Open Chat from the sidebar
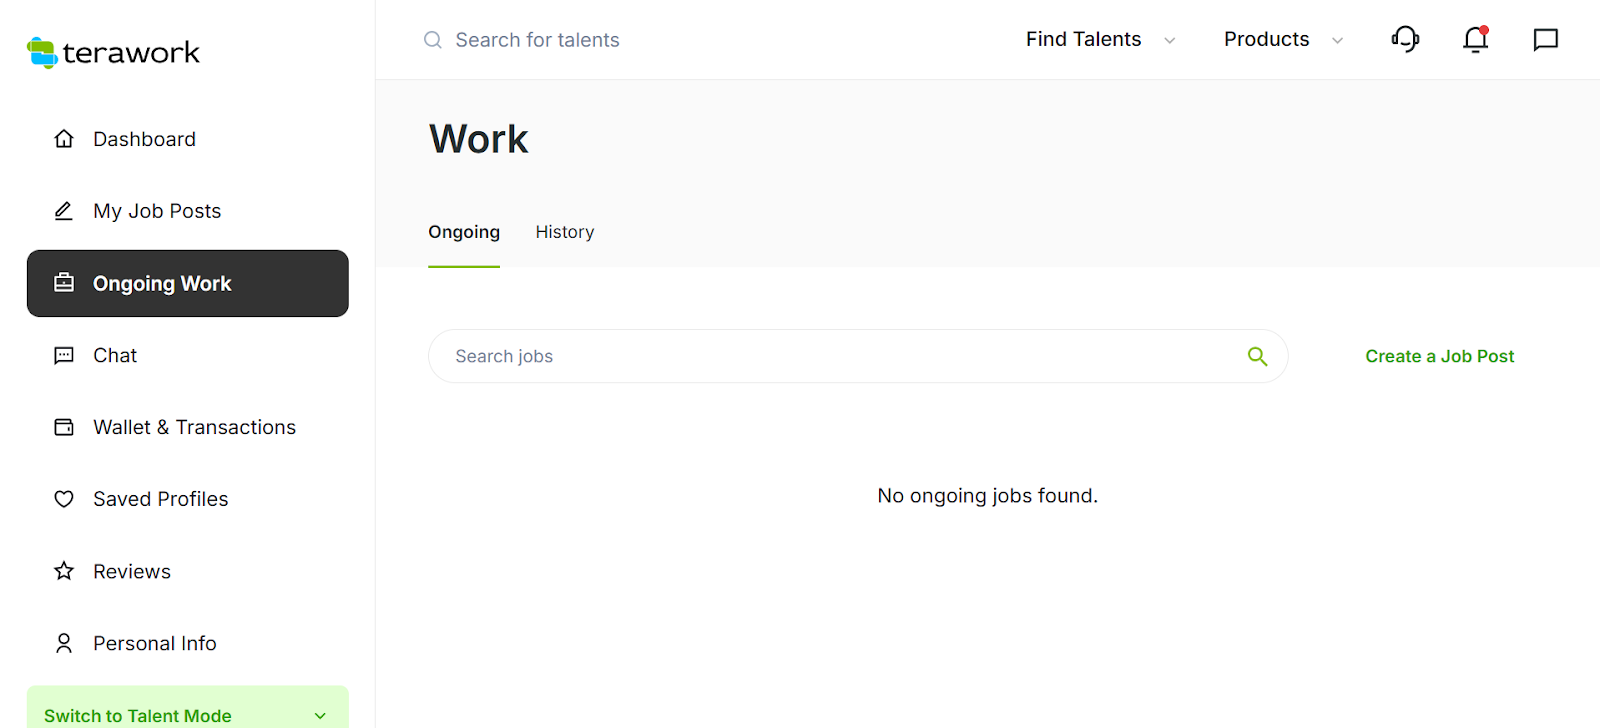The height and width of the screenshot is (728, 1600). (x=115, y=355)
